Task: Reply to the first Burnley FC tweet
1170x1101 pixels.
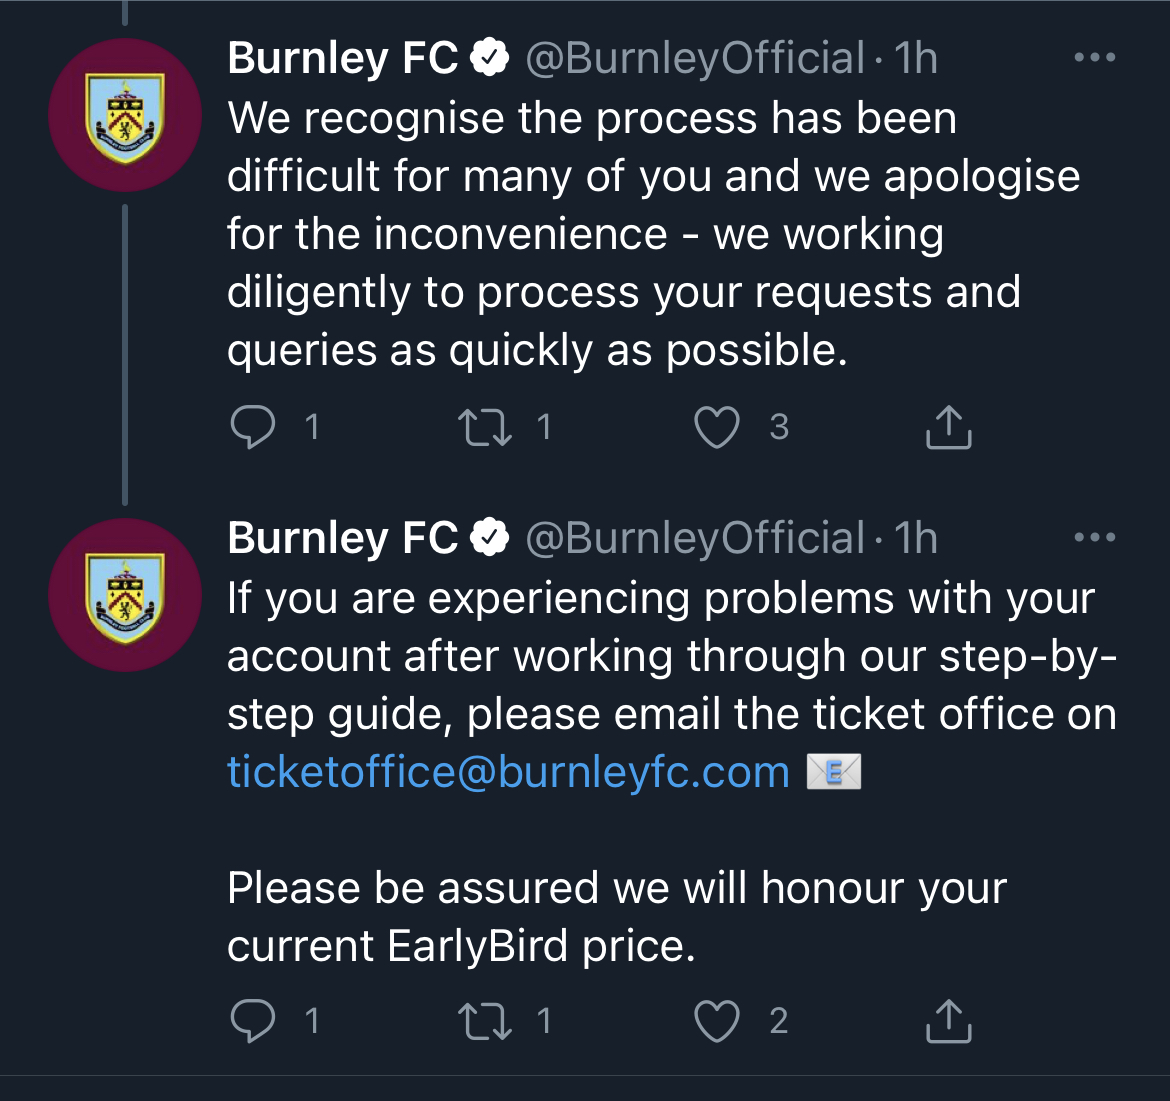Action: point(253,427)
